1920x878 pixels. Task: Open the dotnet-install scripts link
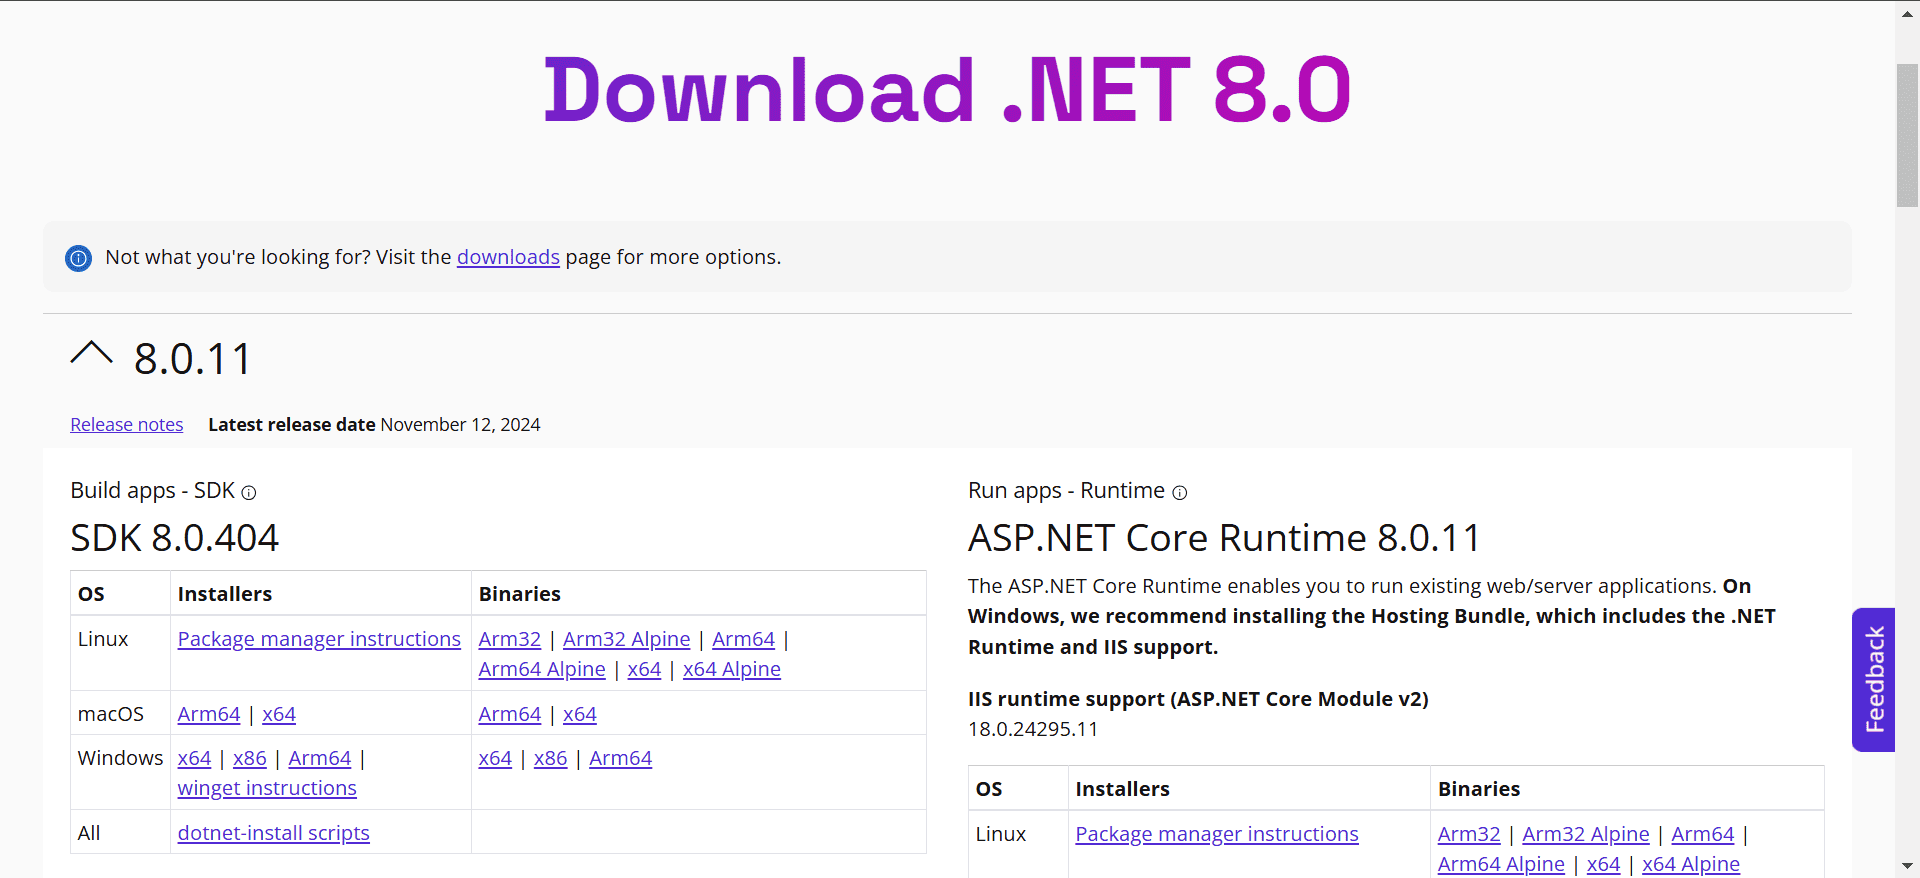[274, 833]
